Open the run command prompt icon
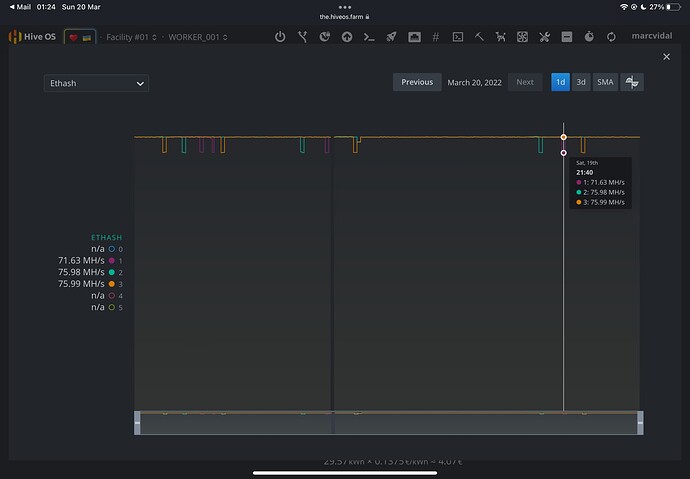 369,37
